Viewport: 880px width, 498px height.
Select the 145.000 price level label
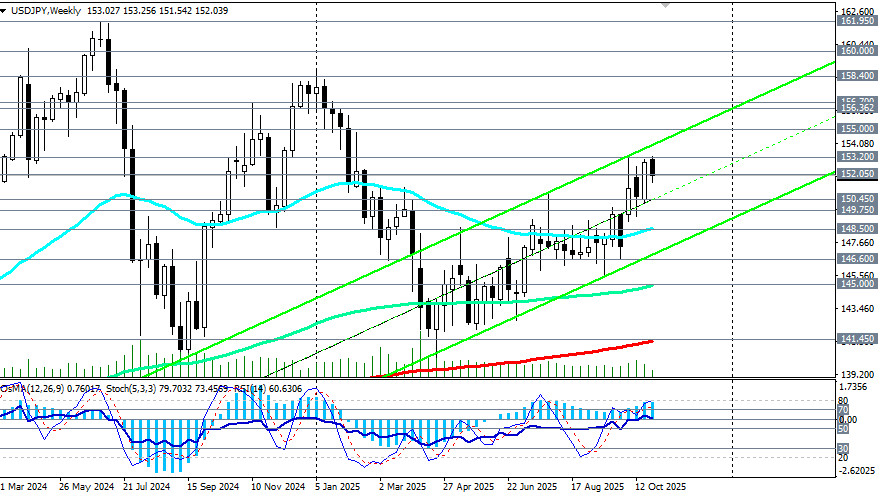tap(856, 284)
